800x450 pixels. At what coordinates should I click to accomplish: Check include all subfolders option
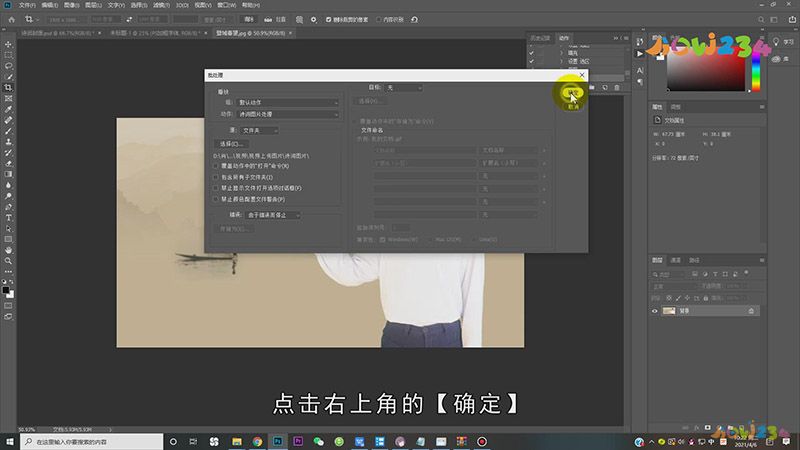pyautogui.click(x=216, y=177)
